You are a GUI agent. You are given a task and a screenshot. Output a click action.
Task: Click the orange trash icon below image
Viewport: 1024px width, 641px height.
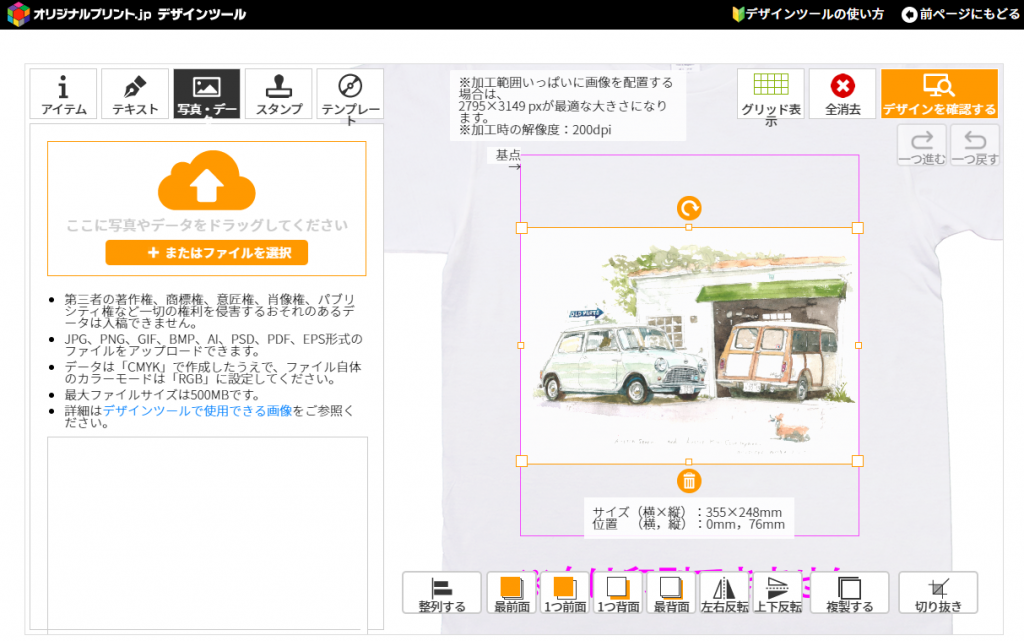689,481
